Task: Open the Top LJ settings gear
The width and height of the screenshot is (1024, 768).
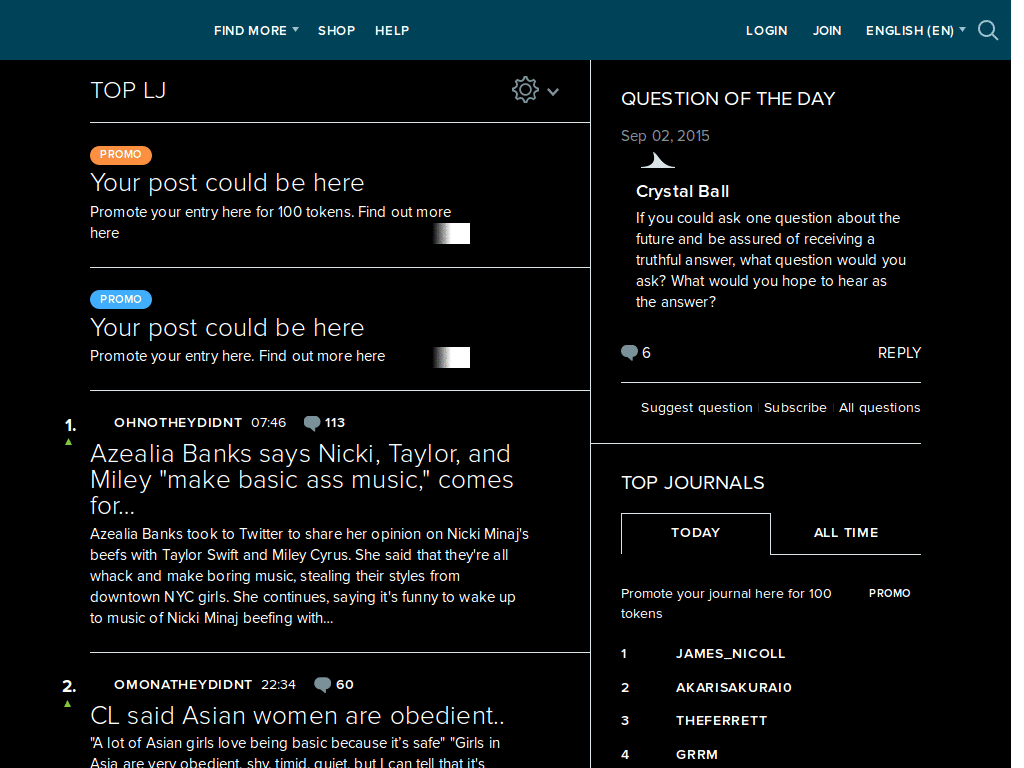Action: [525, 90]
